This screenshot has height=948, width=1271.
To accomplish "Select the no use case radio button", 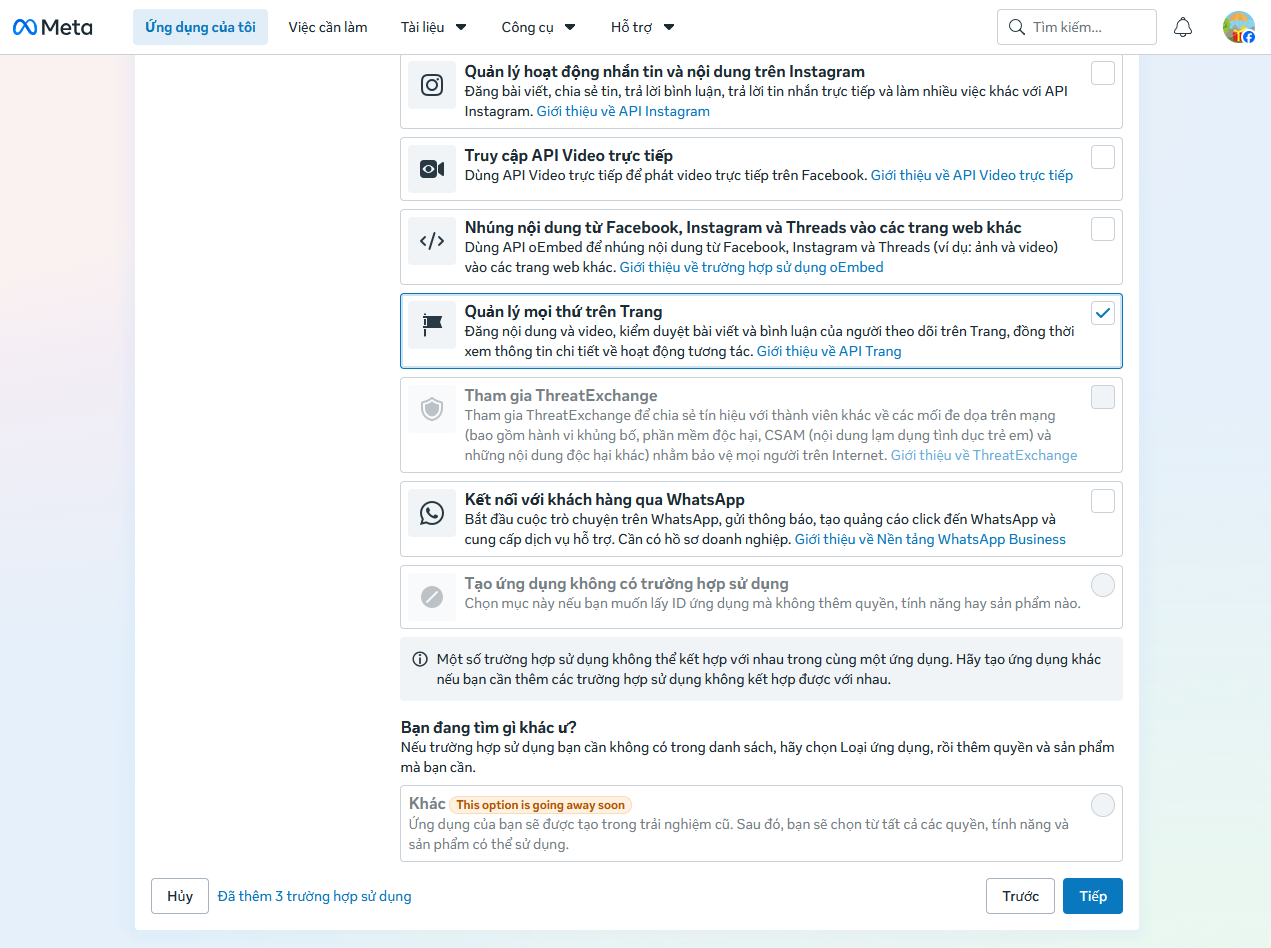I will [x=1103, y=585].
